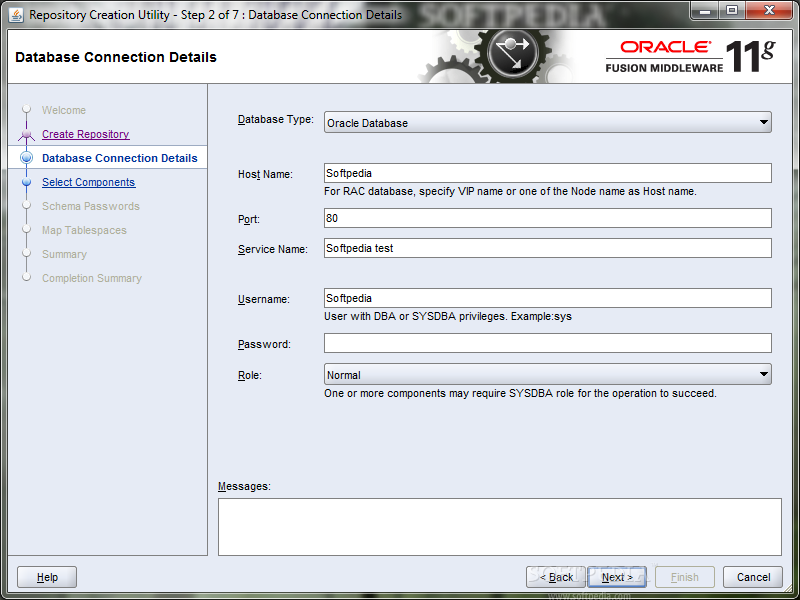Click the SYSDBA role requirement note

(520, 393)
